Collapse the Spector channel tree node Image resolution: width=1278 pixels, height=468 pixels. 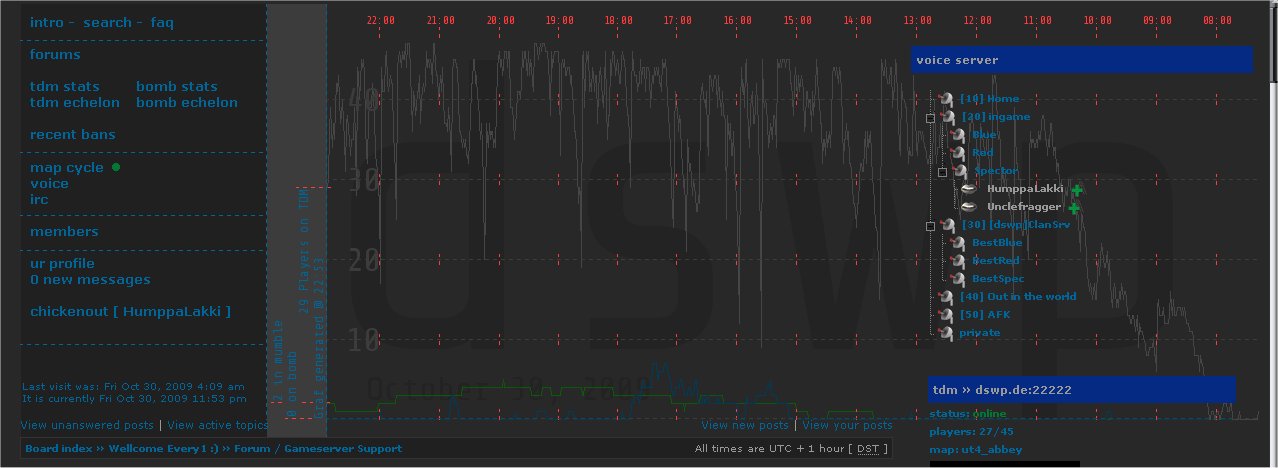pyautogui.click(x=942, y=172)
